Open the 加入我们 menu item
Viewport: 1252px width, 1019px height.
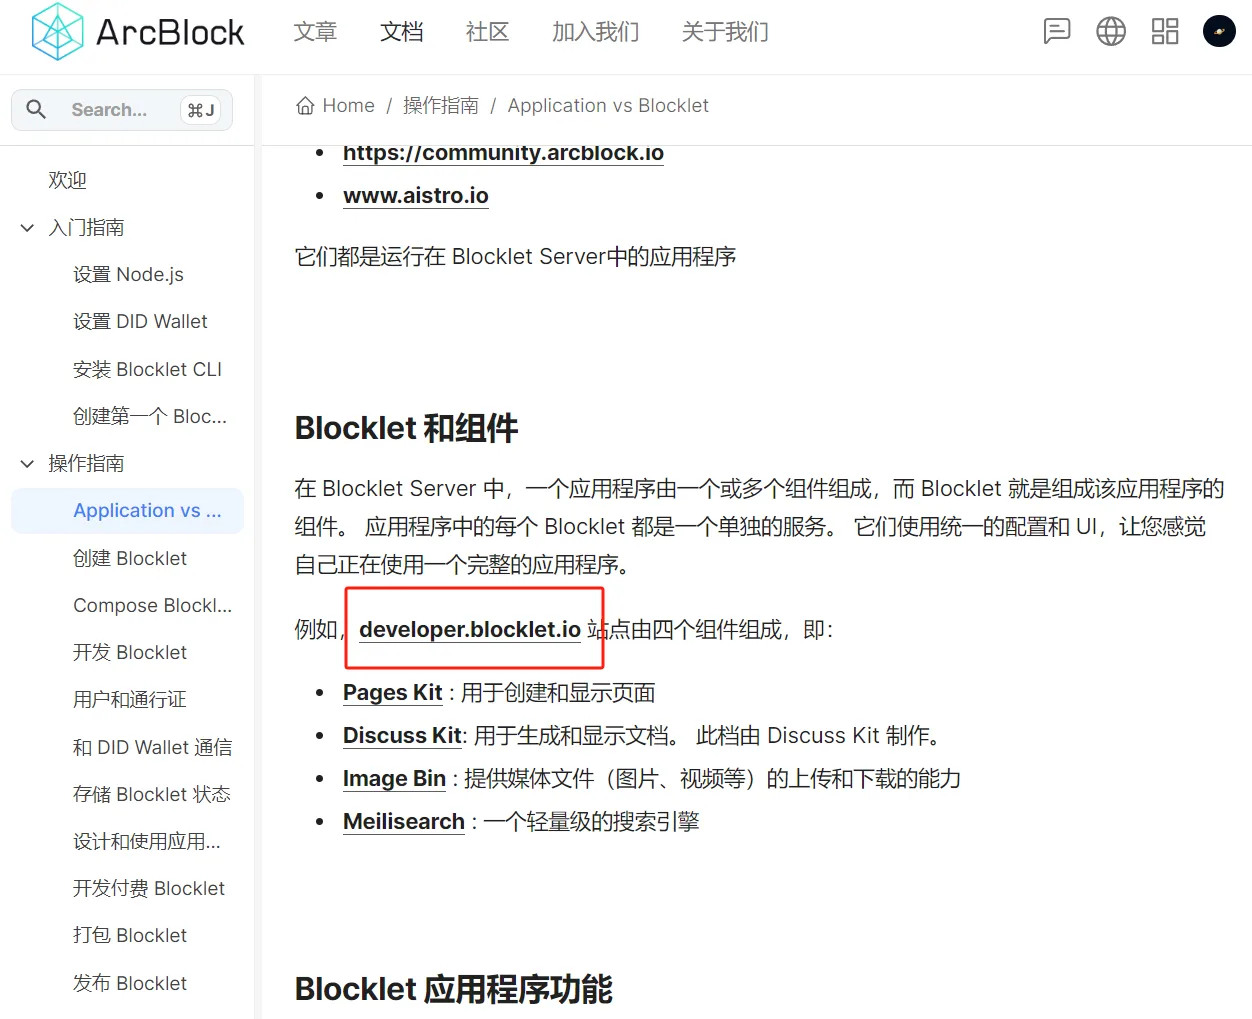[596, 32]
